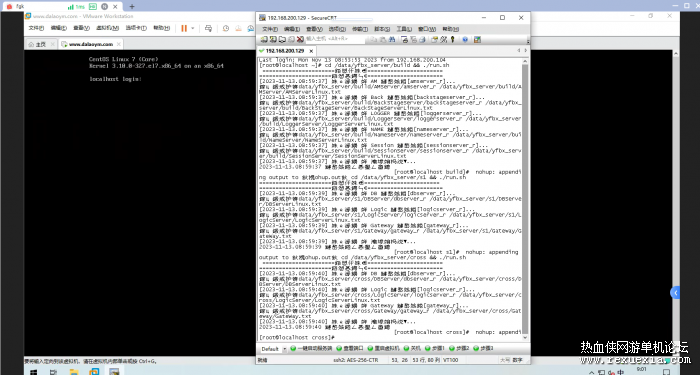
Task: Click the Print Screen icon in SecureCRT
Action: click(405, 39)
